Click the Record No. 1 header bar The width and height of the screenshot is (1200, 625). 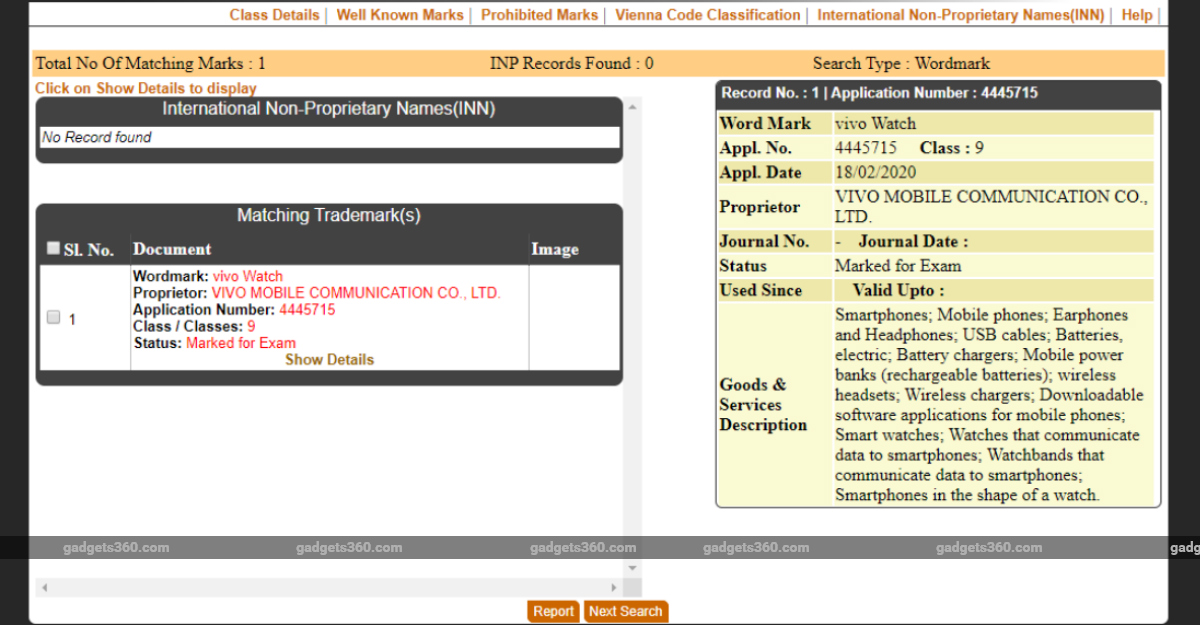click(x=938, y=93)
